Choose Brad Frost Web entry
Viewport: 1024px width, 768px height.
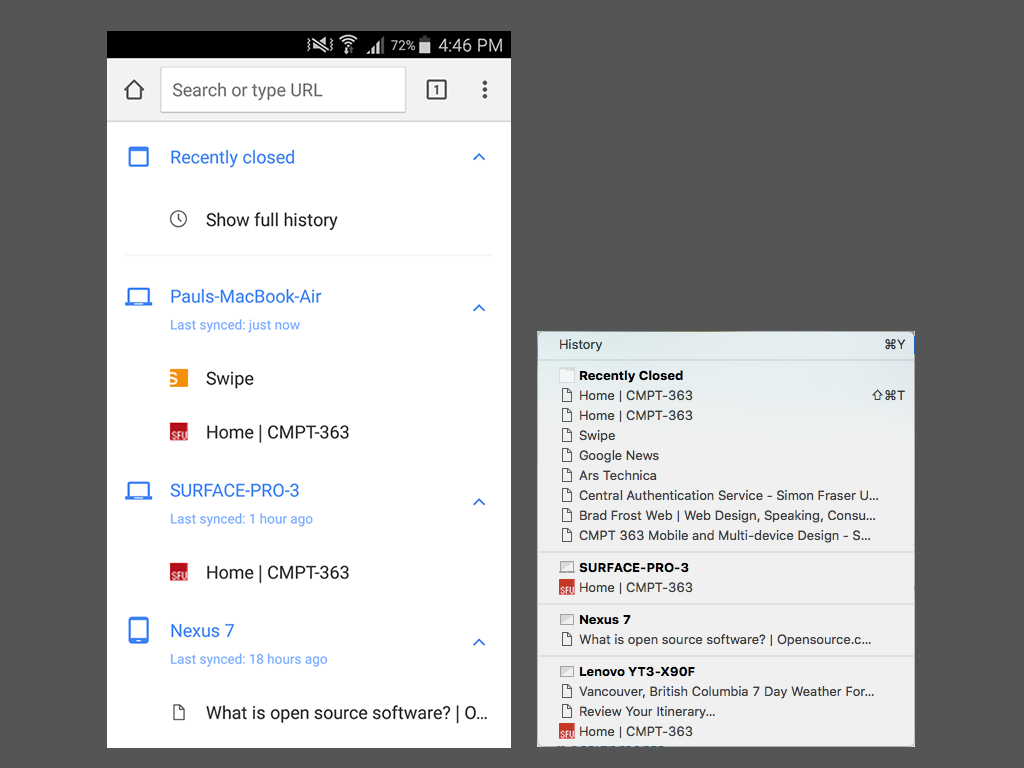point(726,516)
